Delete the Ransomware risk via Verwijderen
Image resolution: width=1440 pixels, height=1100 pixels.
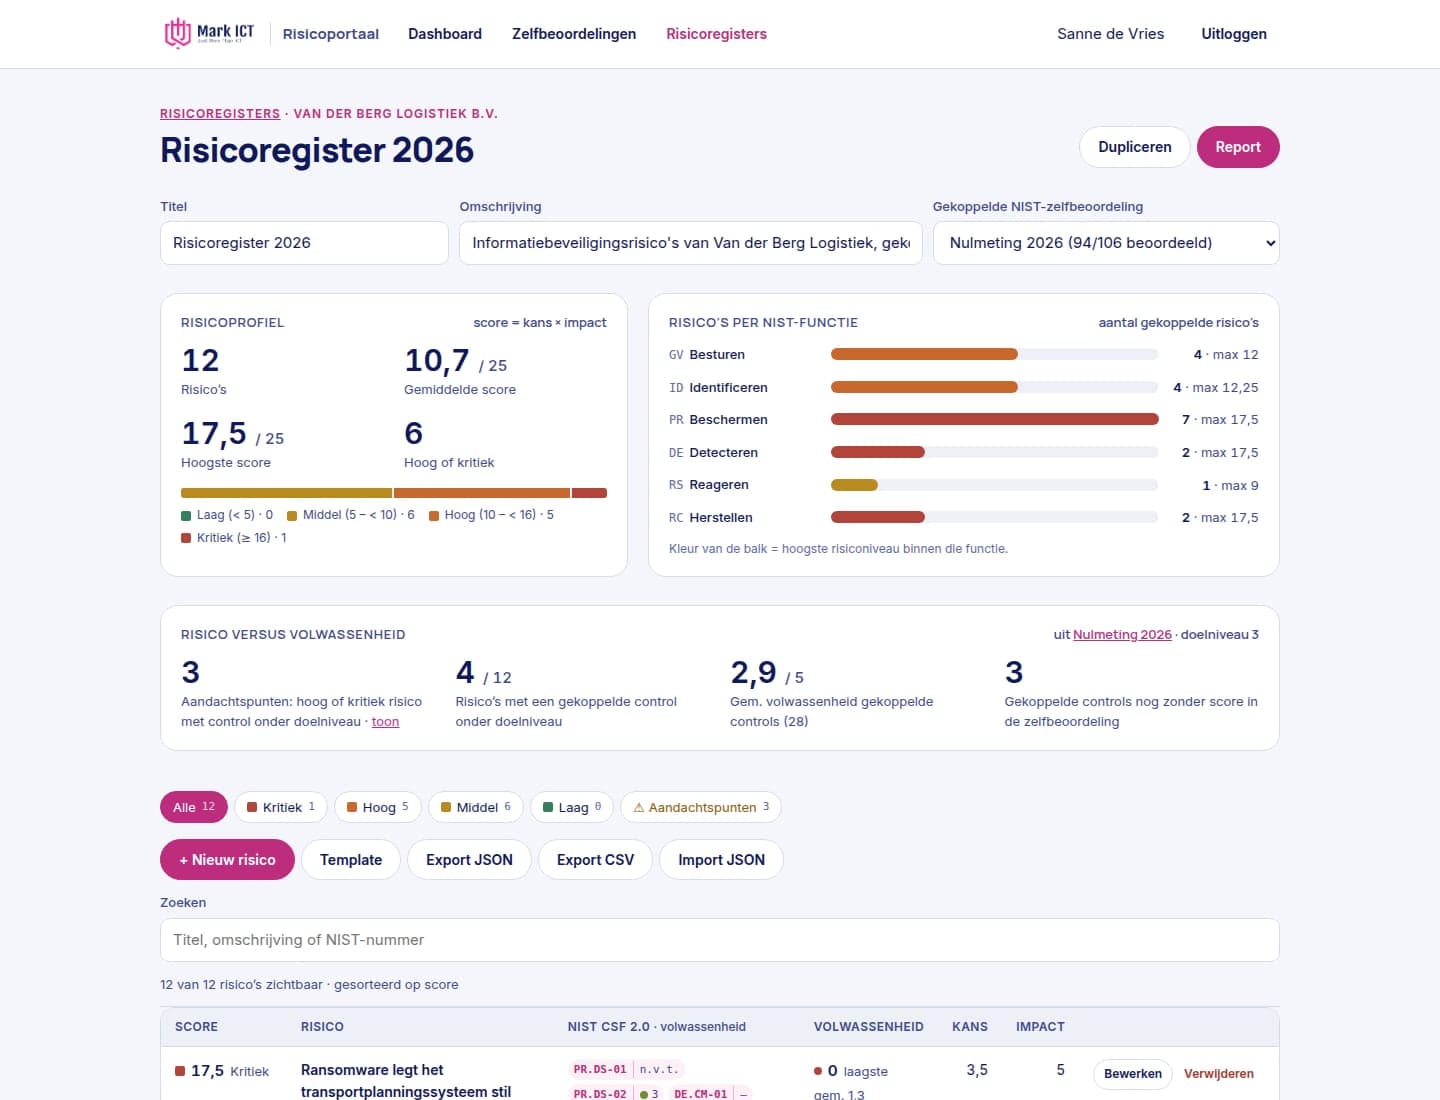[1219, 1074]
